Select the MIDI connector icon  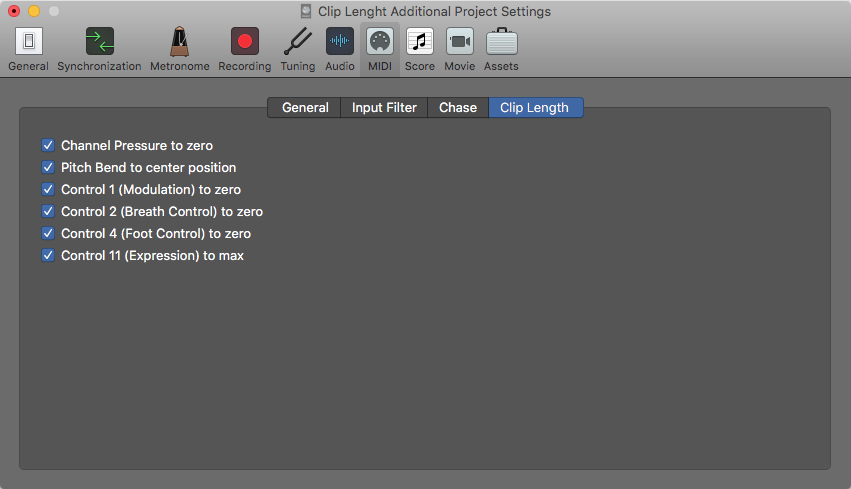380,41
